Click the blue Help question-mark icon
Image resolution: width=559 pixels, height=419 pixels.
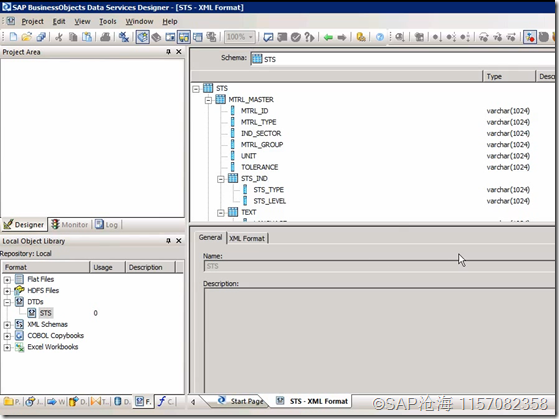coord(380,37)
